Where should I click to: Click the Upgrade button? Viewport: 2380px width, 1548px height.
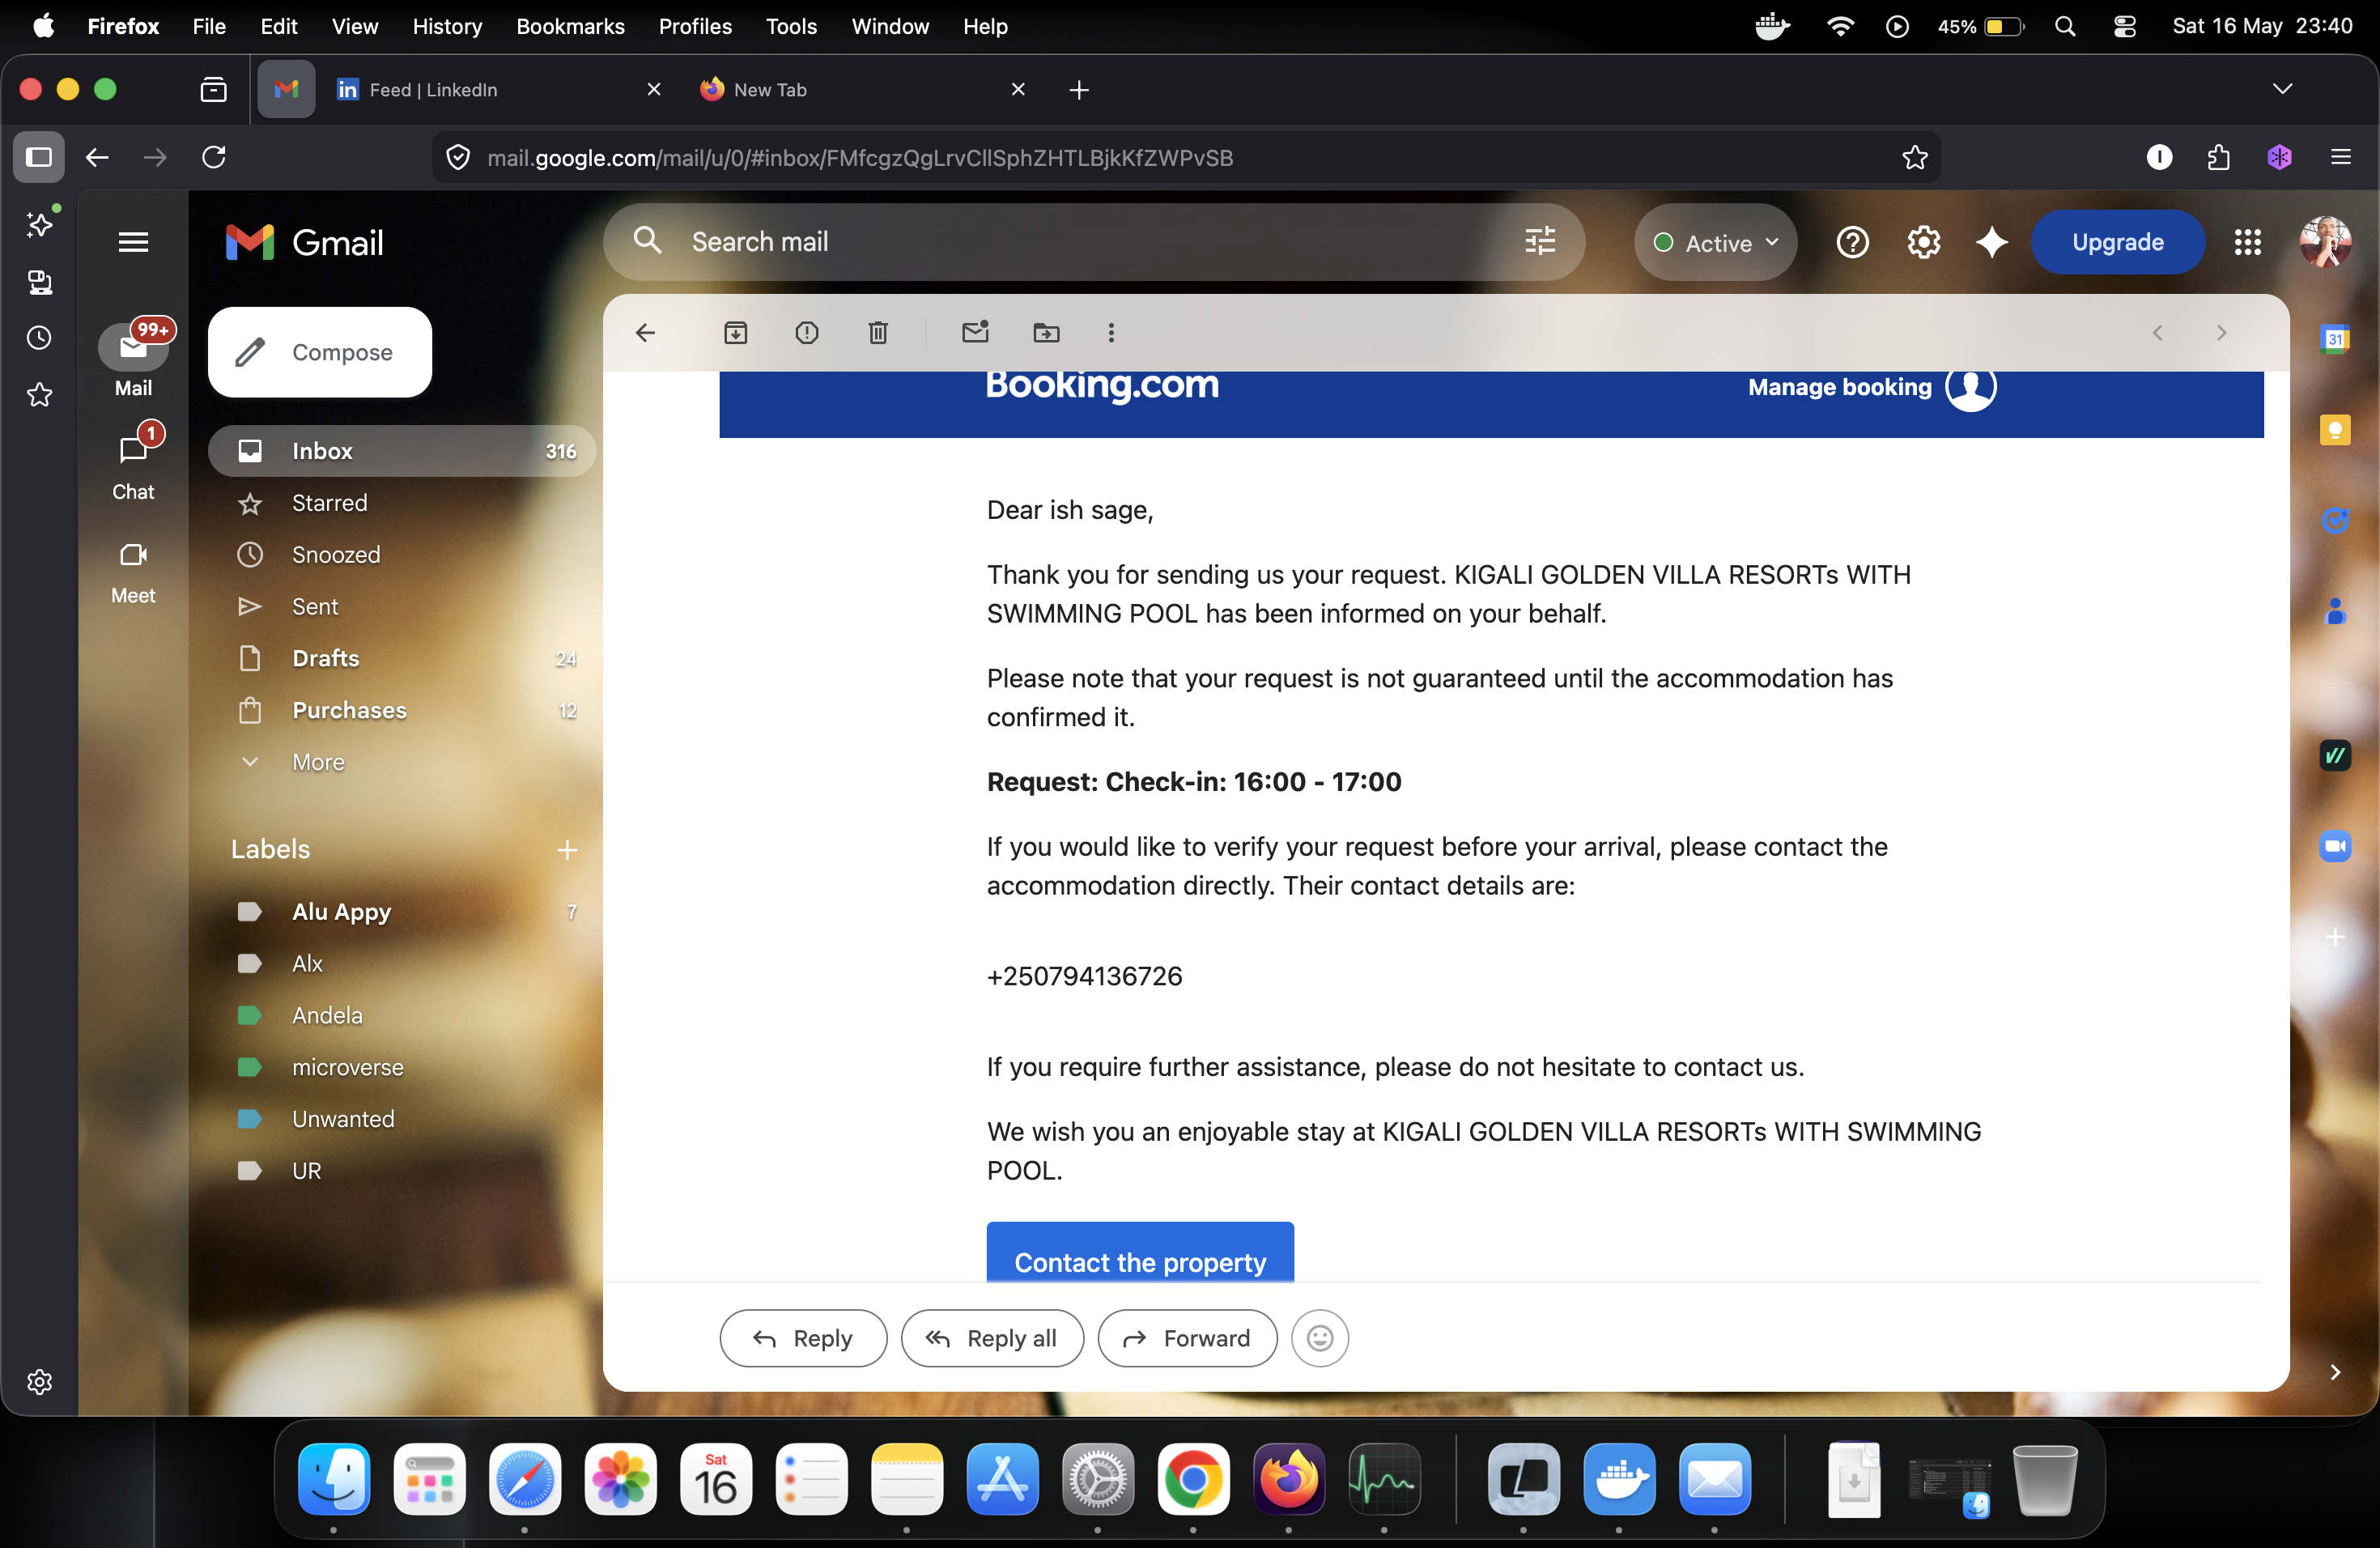[2117, 242]
